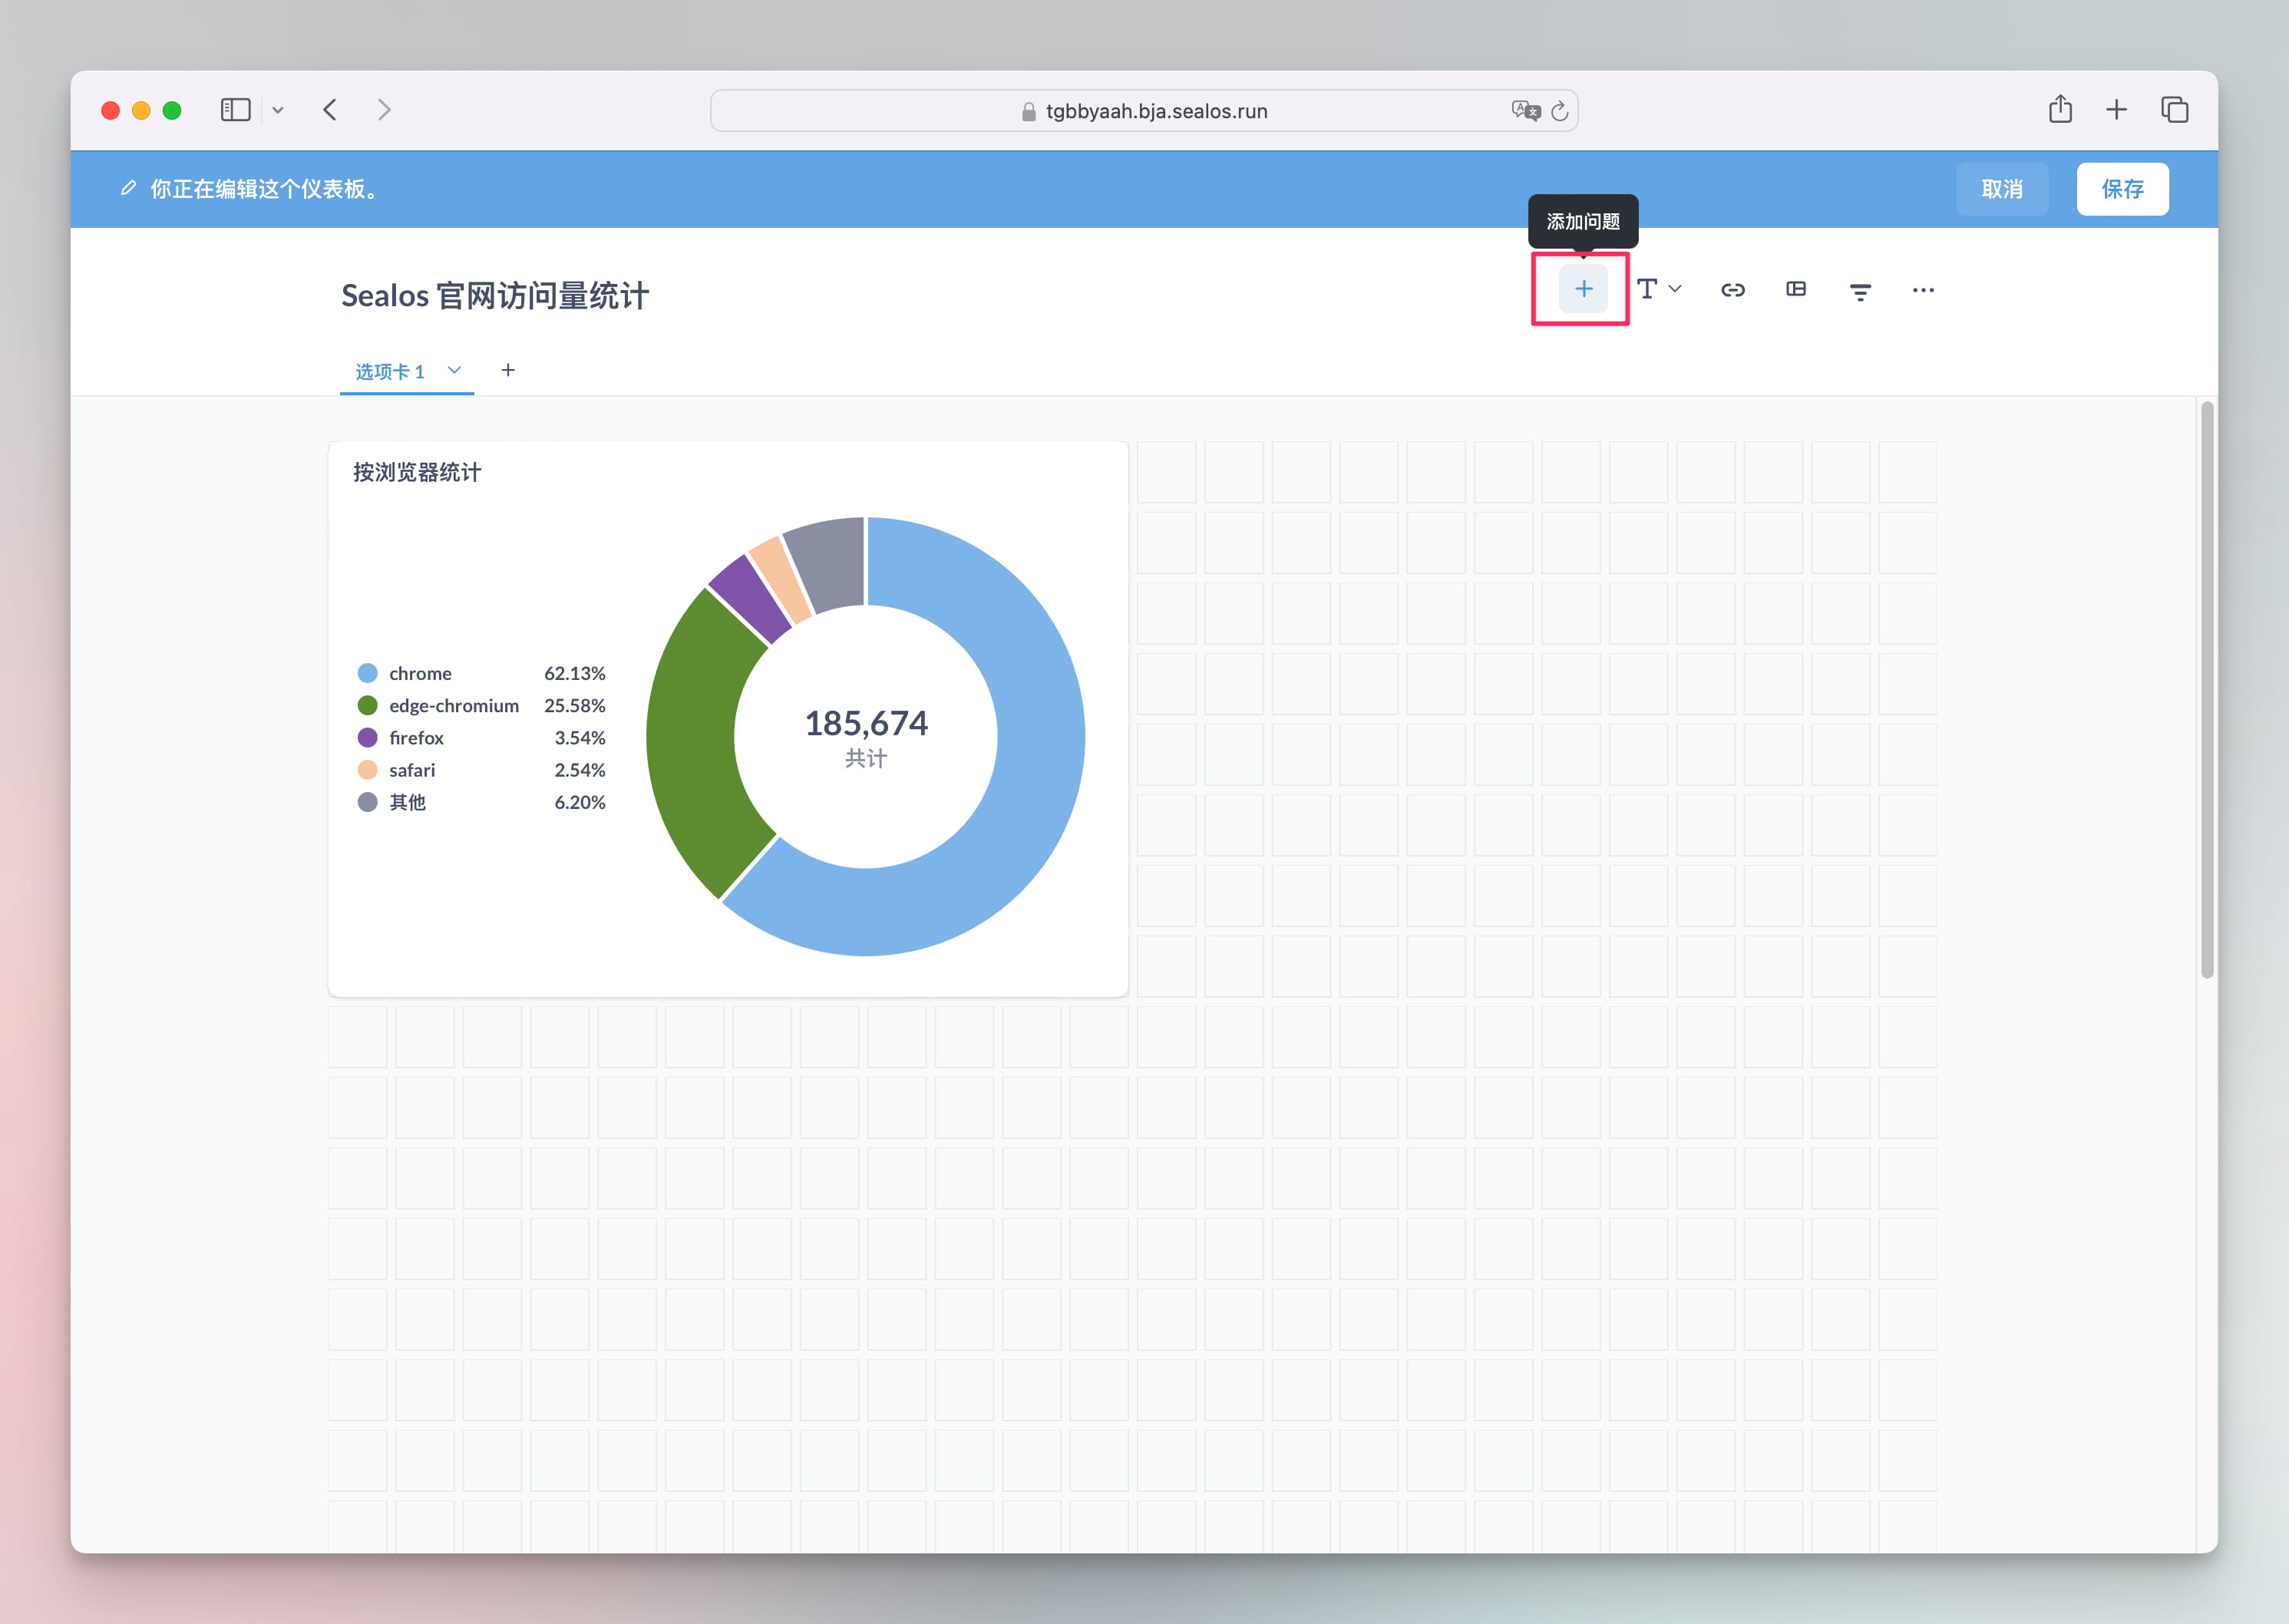Click the add question plus icon
Image resolution: width=2289 pixels, height=1624 pixels.
(x=1583, y=290)
